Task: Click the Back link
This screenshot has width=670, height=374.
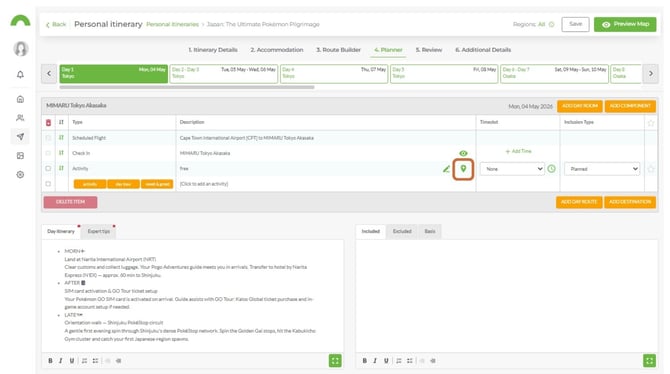Action: 56,24
